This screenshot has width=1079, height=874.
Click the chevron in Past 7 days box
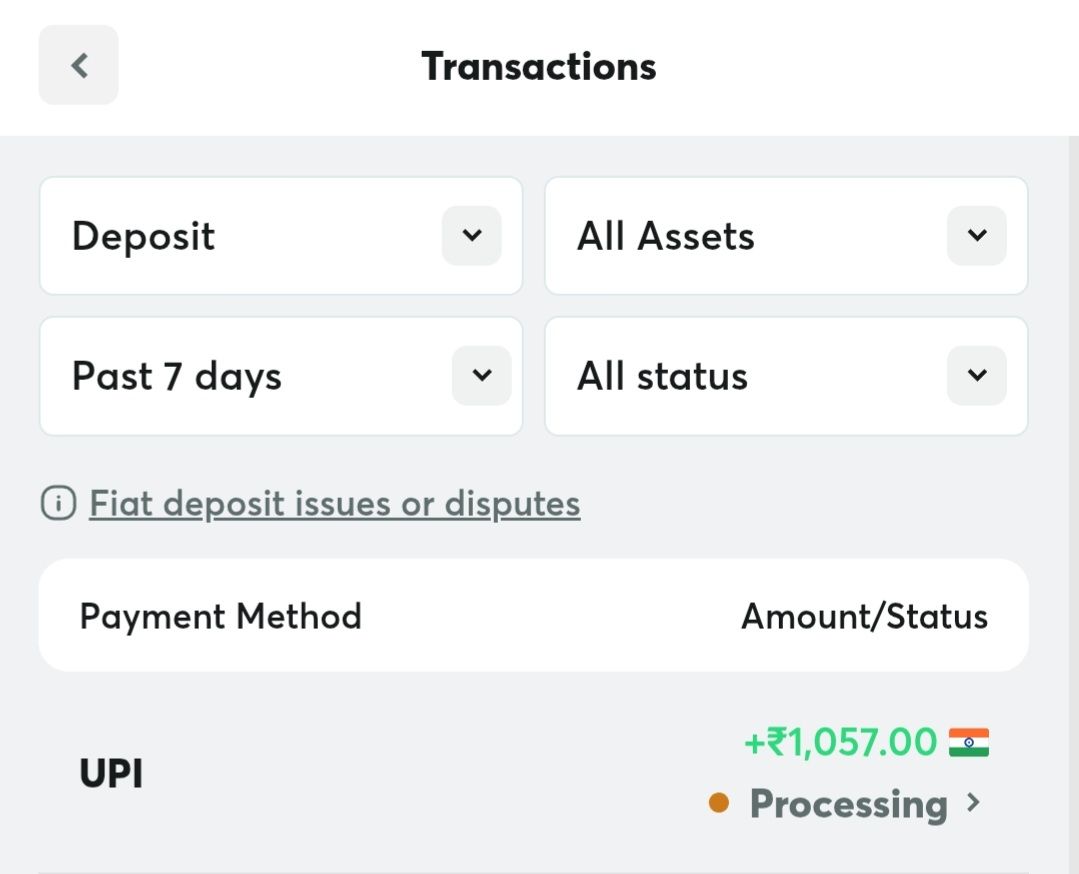click(482, 375)
